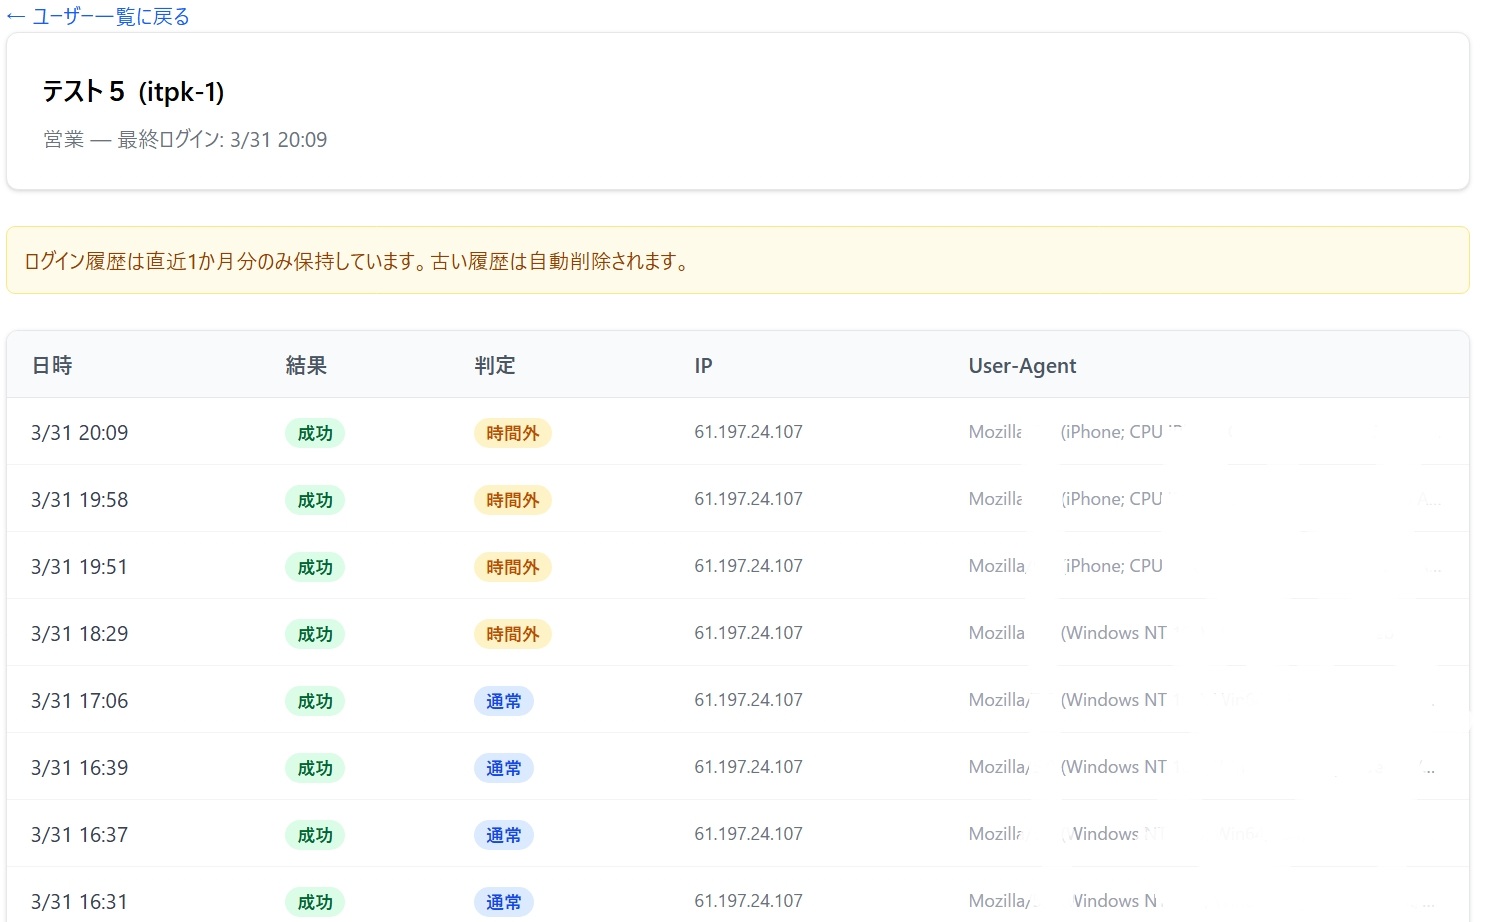Click 通常 badge in 3/31 16:39 row

503,768
